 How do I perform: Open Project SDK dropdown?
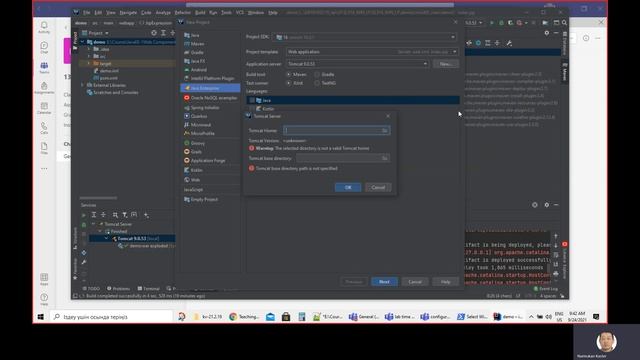pyautogui.click(x=365, y=37)
